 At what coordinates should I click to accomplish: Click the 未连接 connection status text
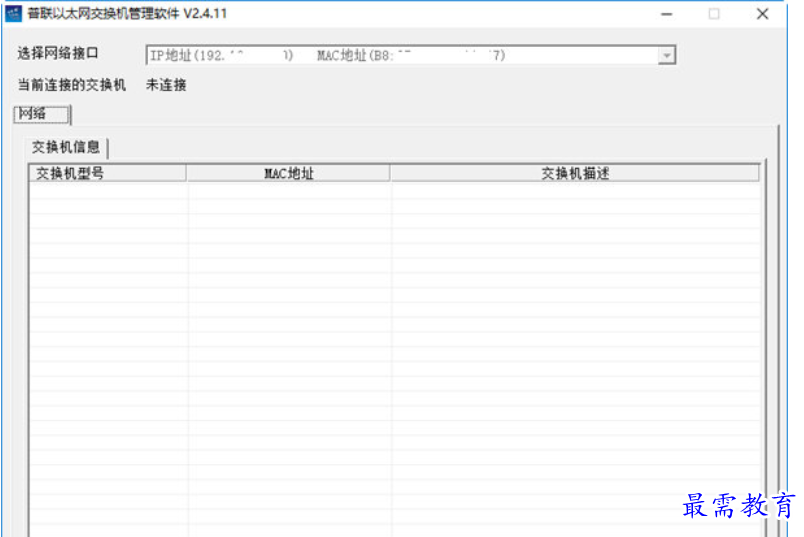click(166, 85)
